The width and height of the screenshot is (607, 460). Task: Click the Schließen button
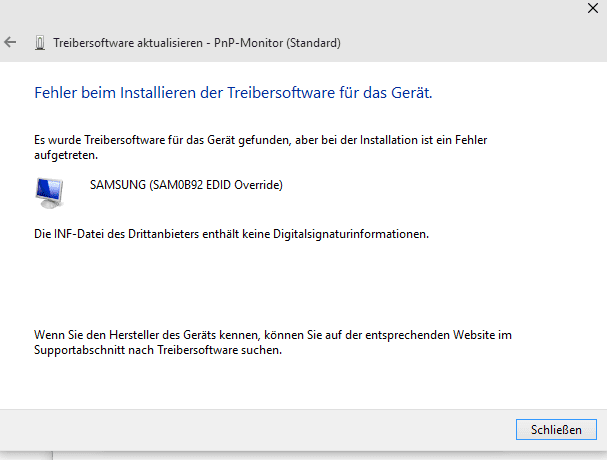pyautogui.click(x=556, y=429)
